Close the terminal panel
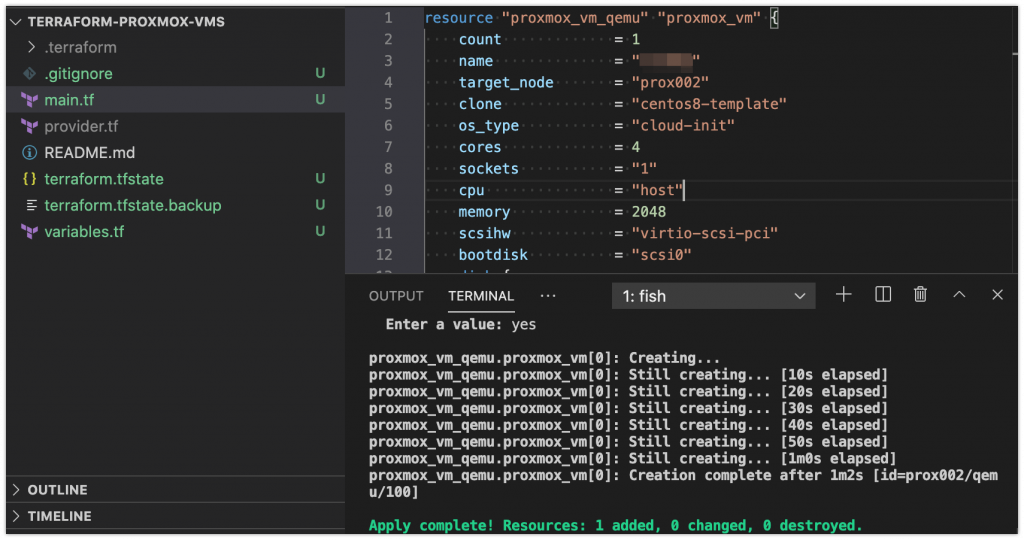1024x540 pixels. [x=997, y=295]
